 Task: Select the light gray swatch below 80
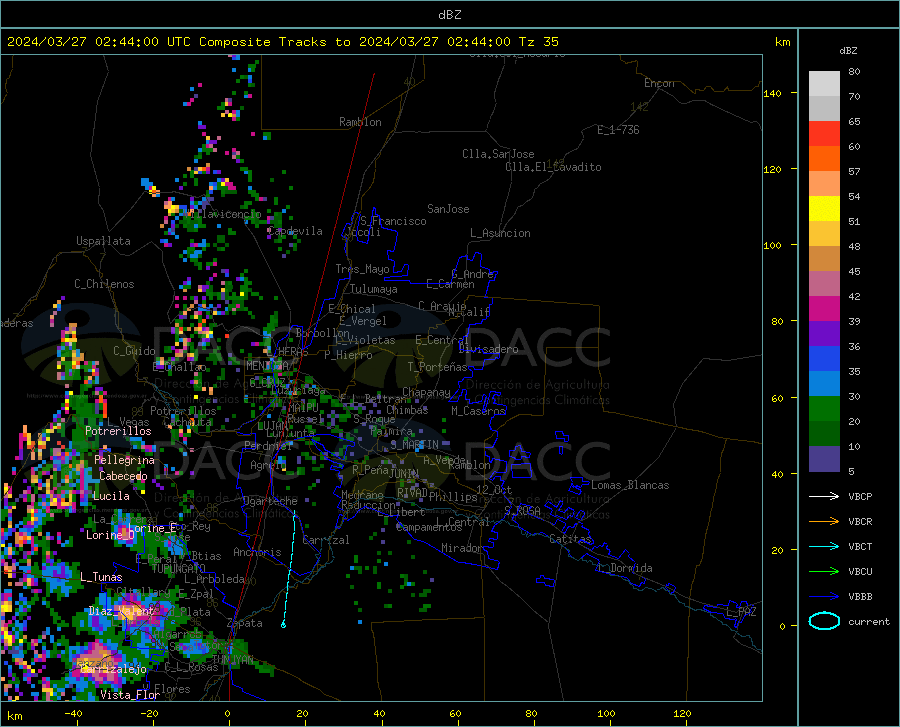click(824, 84)
